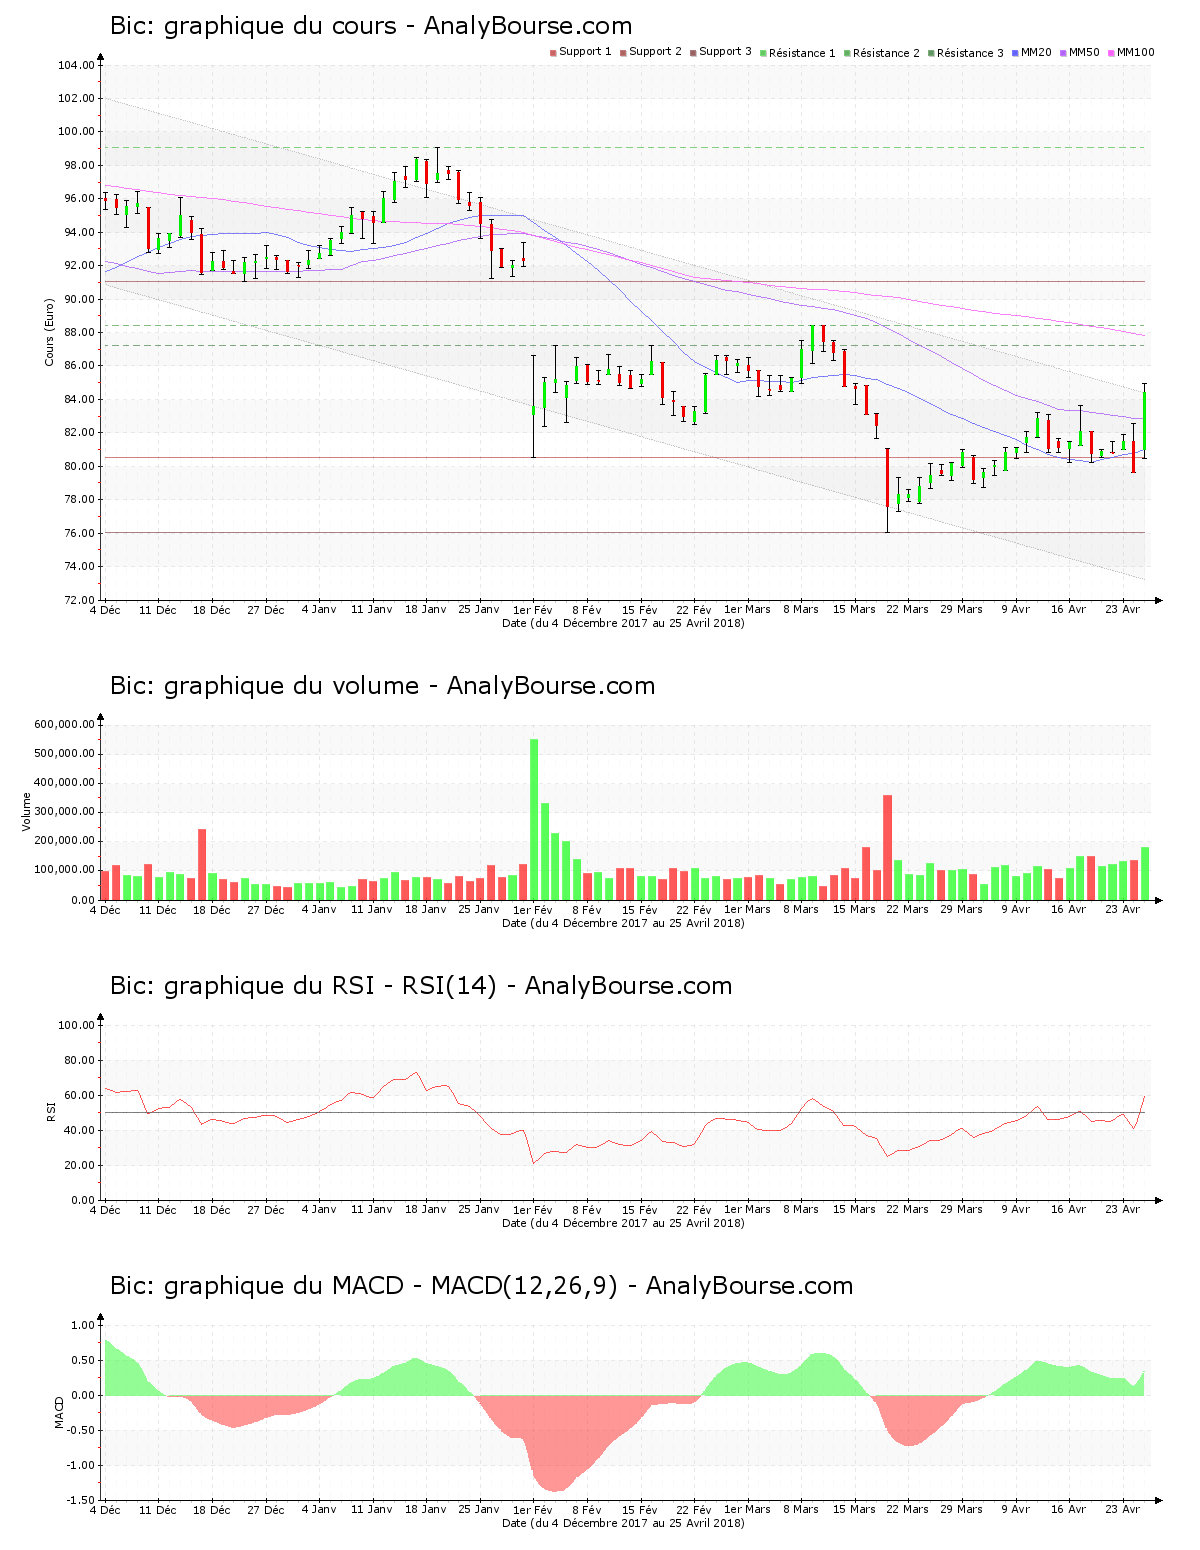Click '18 Janv' date on price chart axis
The width and height of the screenshot is (1200, 1550).
click(426, 609)
